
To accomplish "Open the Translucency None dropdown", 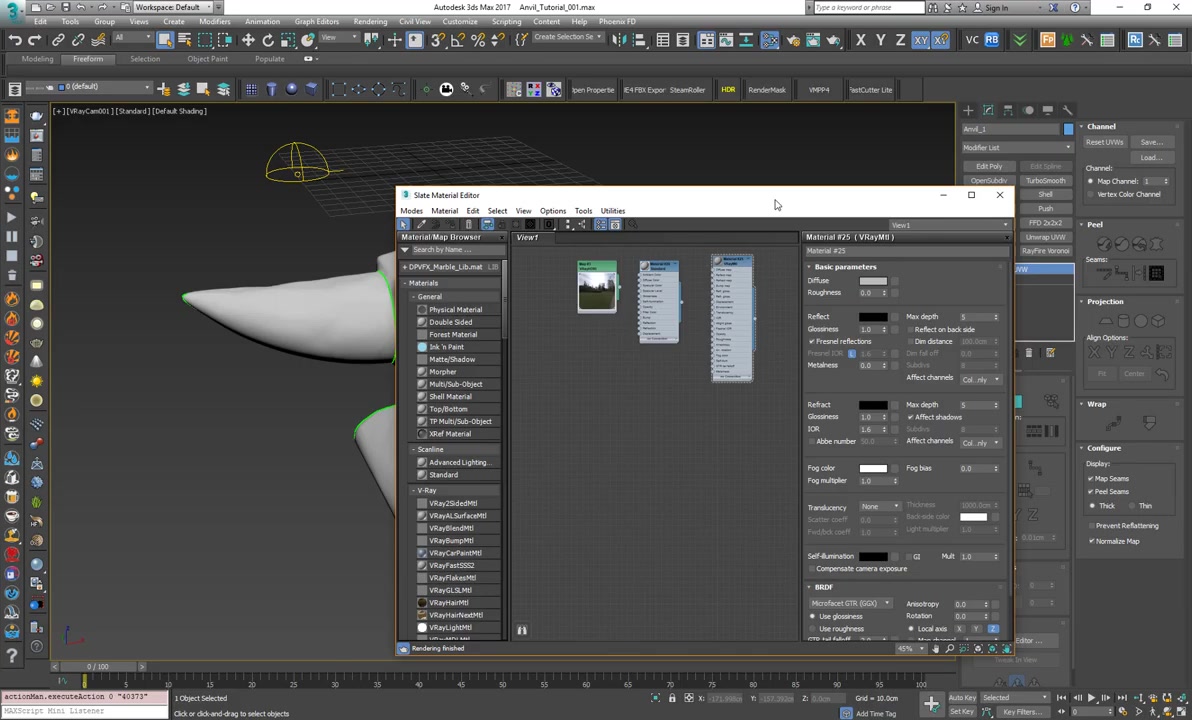I will pyautogui.click(x=880, y=507).
